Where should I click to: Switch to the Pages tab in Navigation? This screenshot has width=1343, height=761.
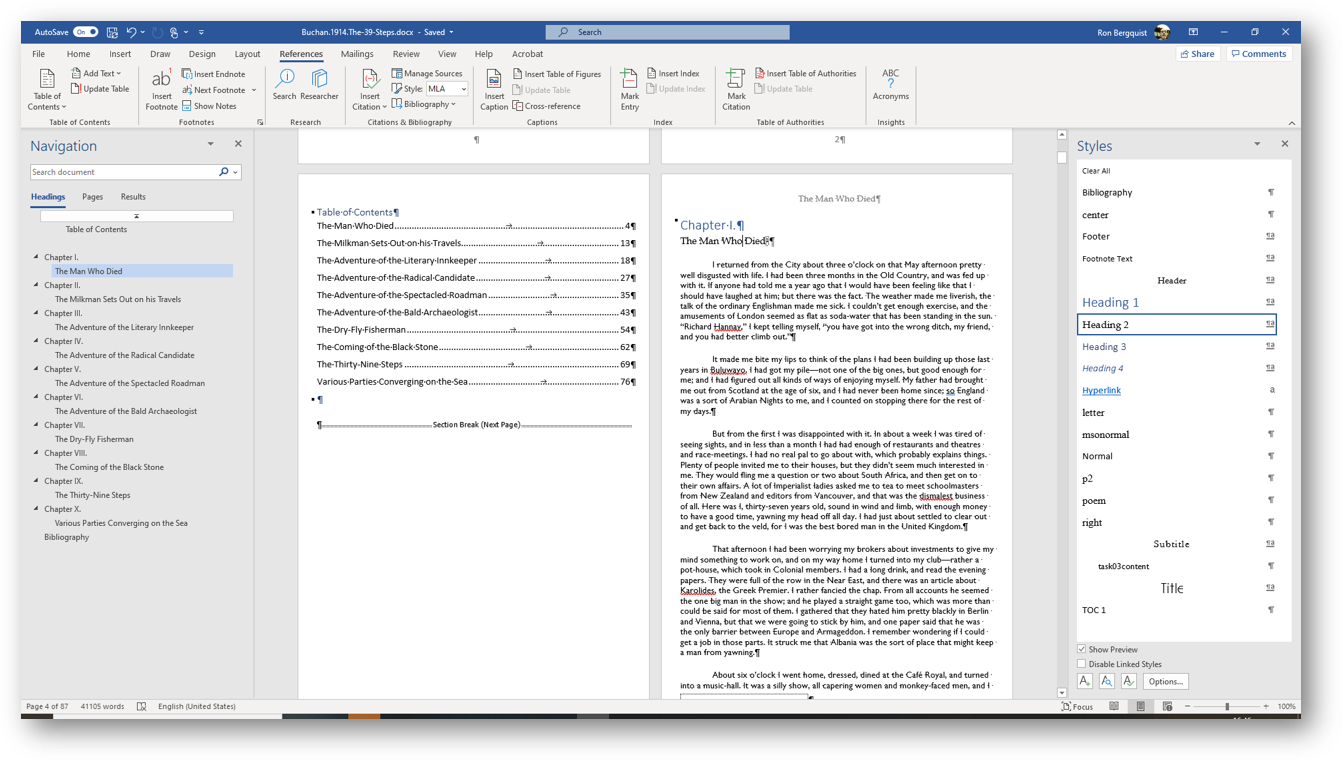point(92,197)
